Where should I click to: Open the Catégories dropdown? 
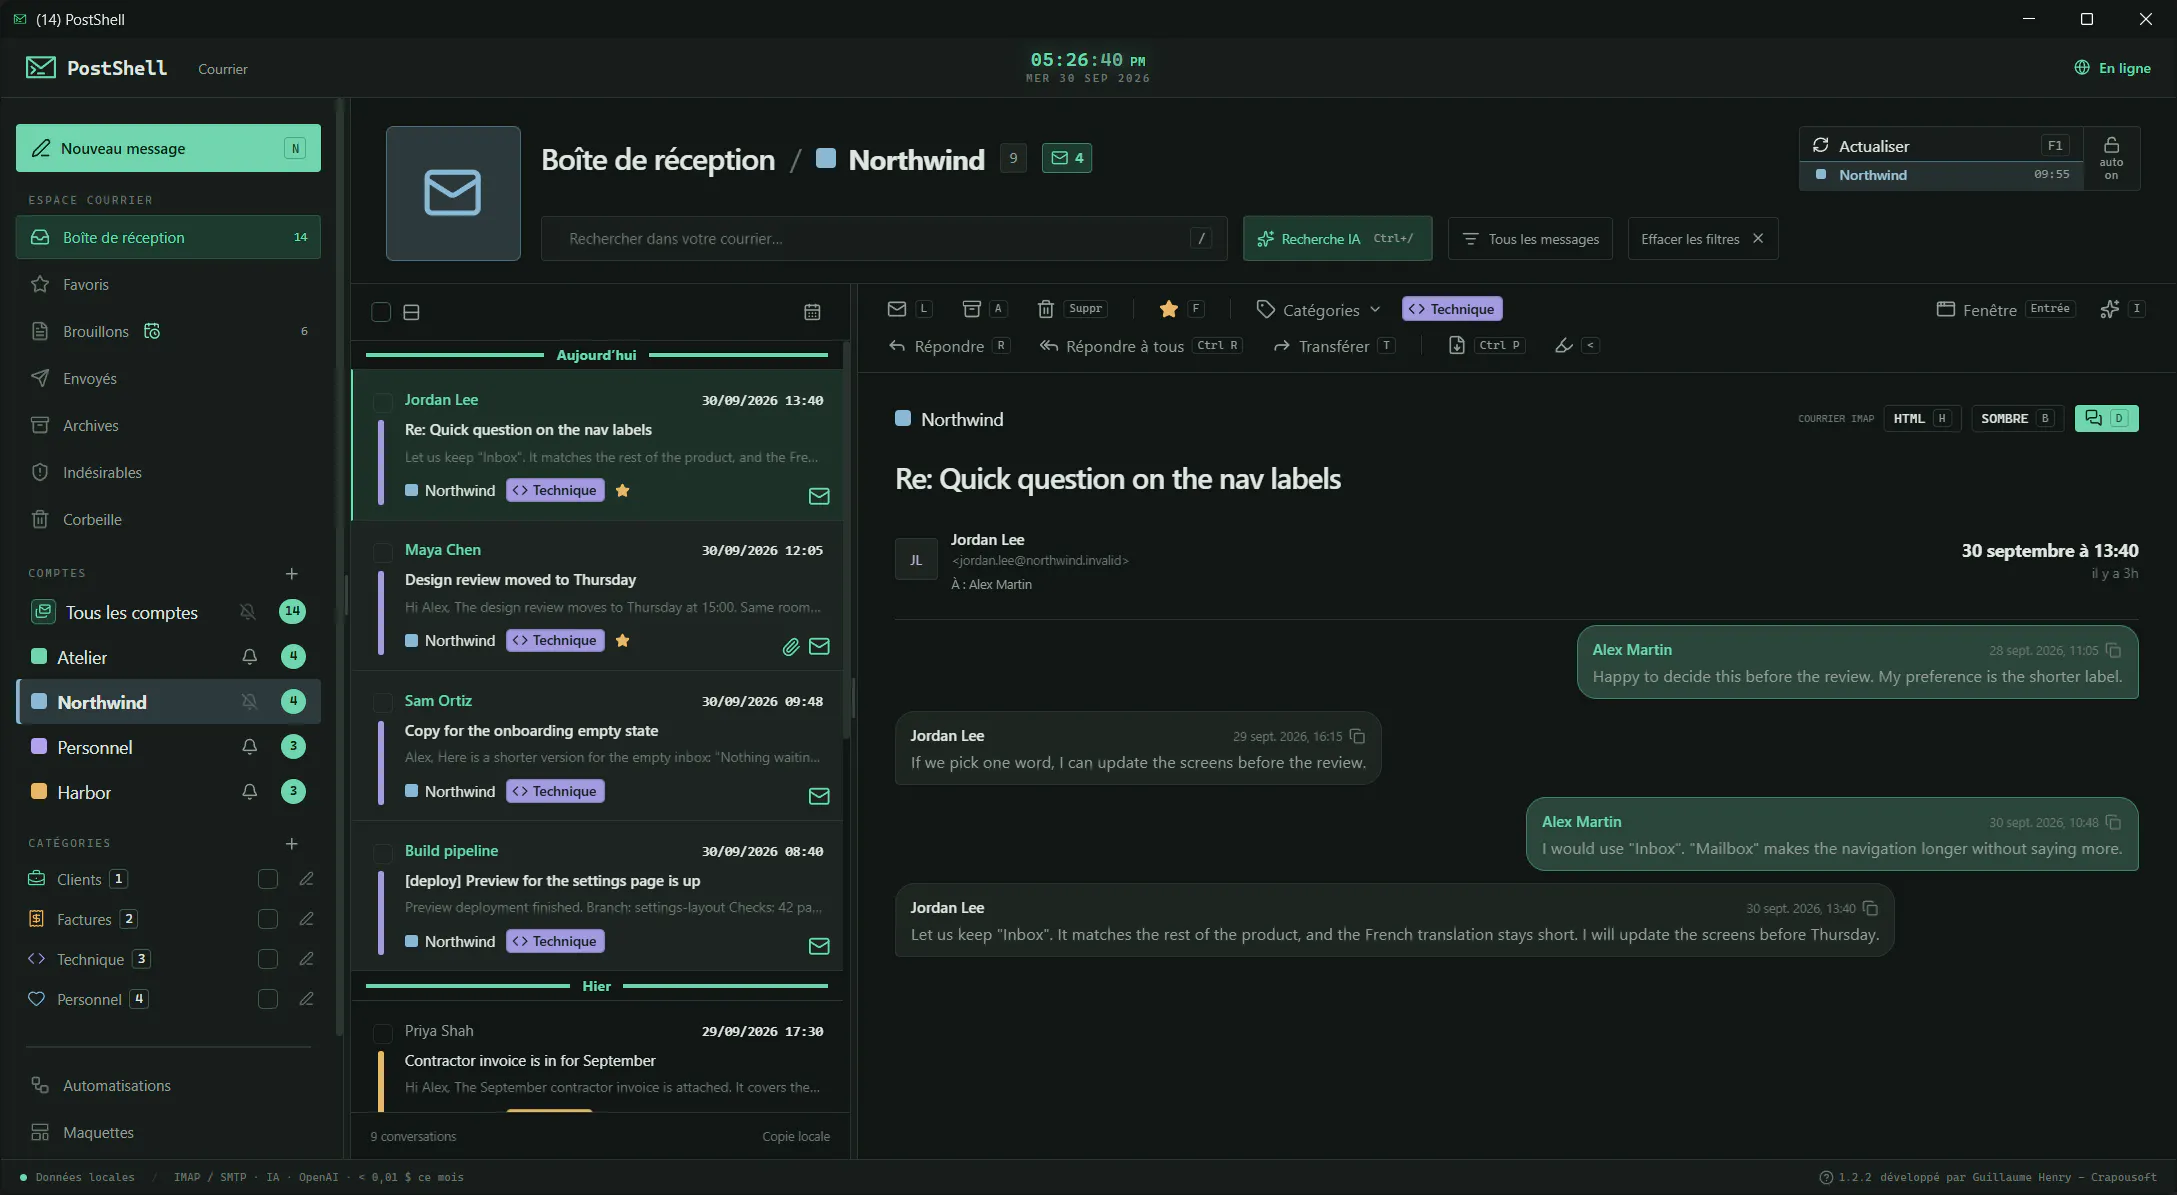(x=1318, y=310)
